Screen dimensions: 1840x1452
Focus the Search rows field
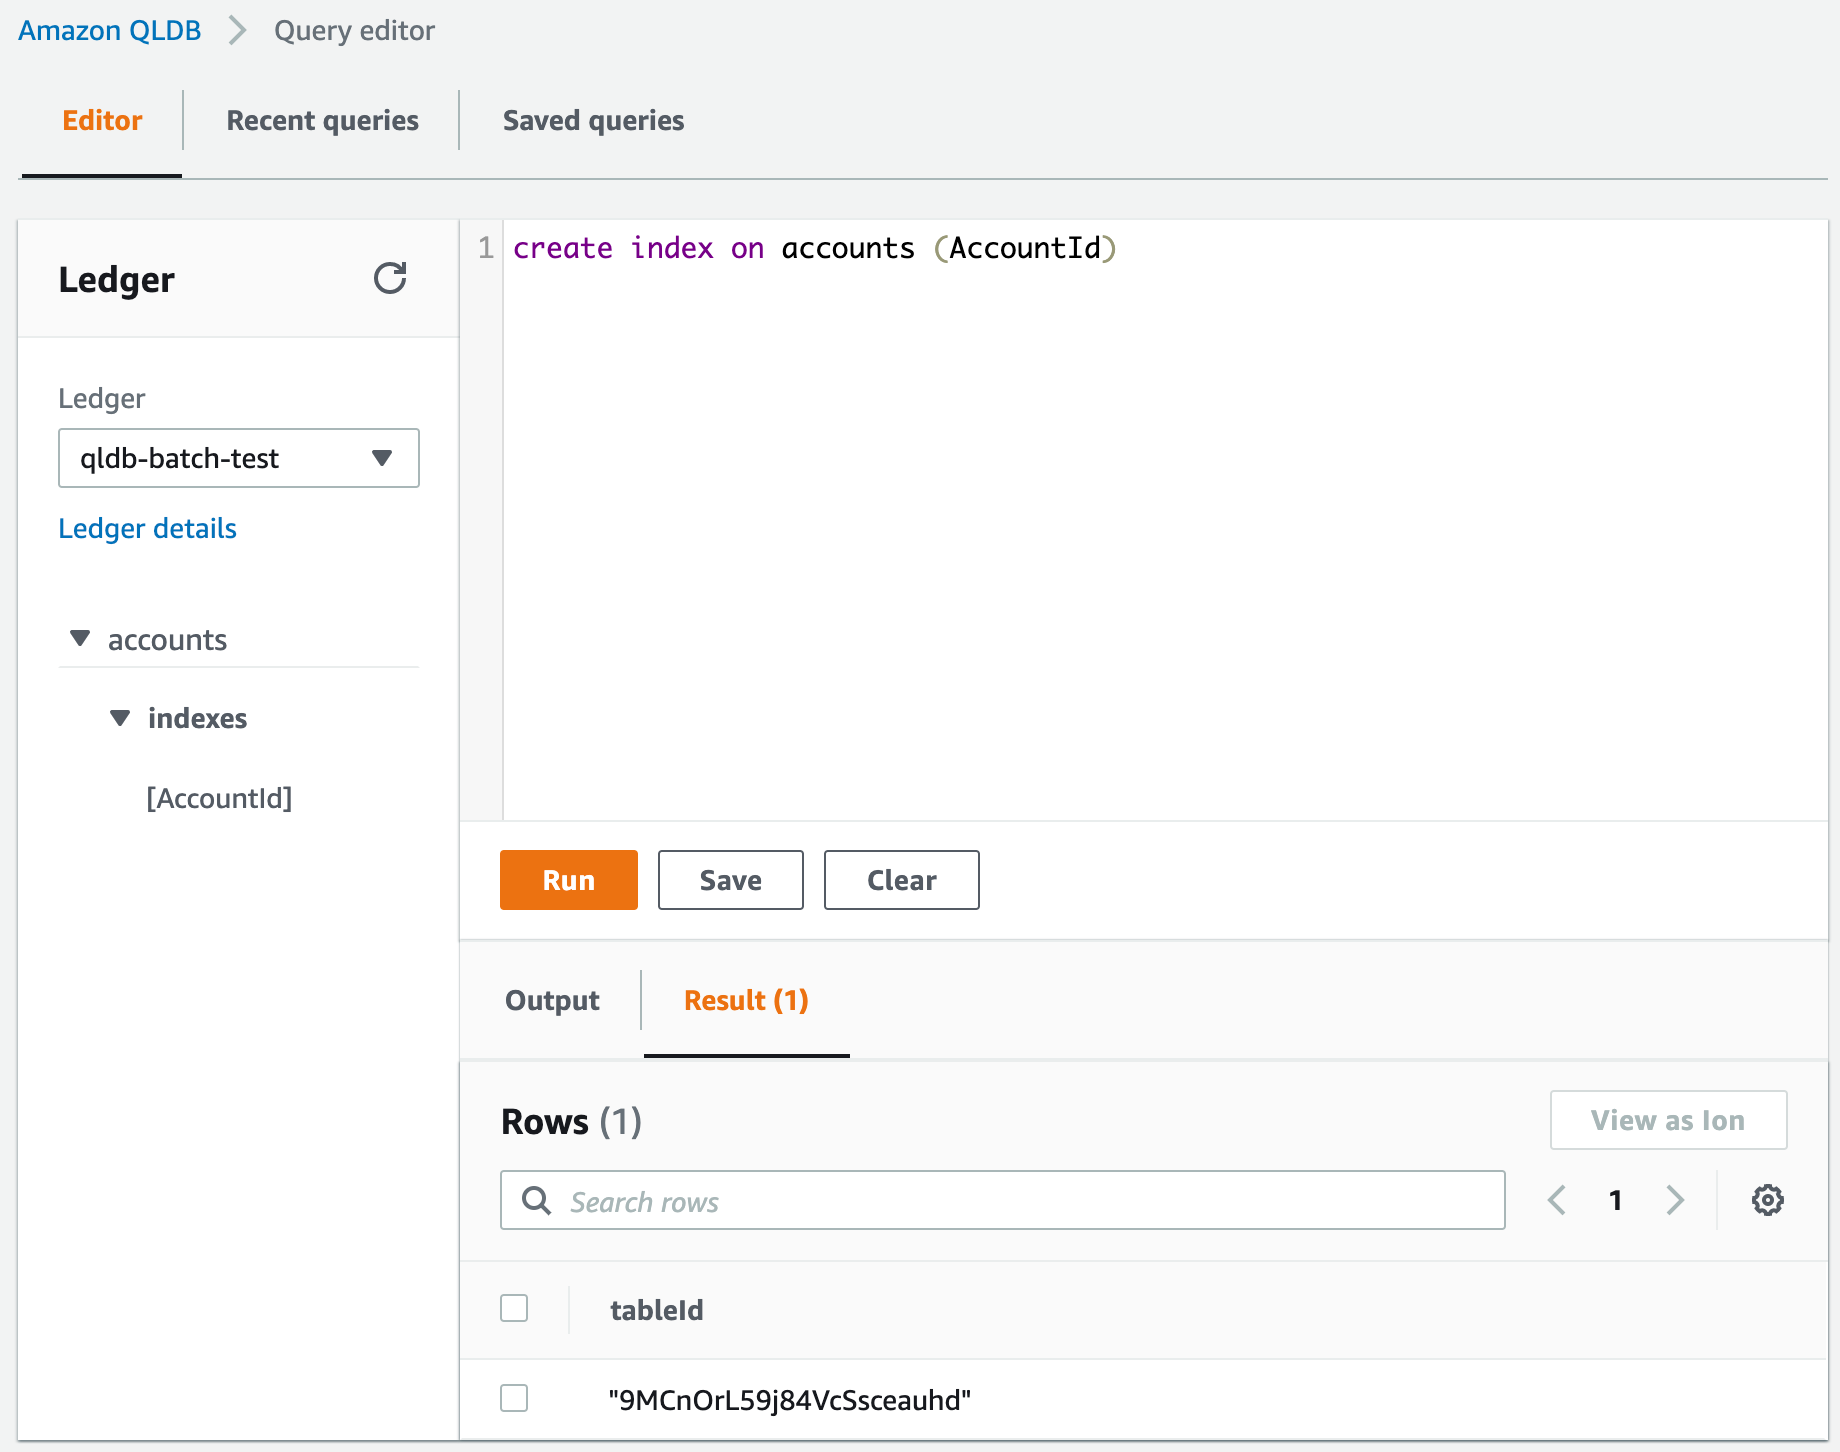point(1003,1200)
